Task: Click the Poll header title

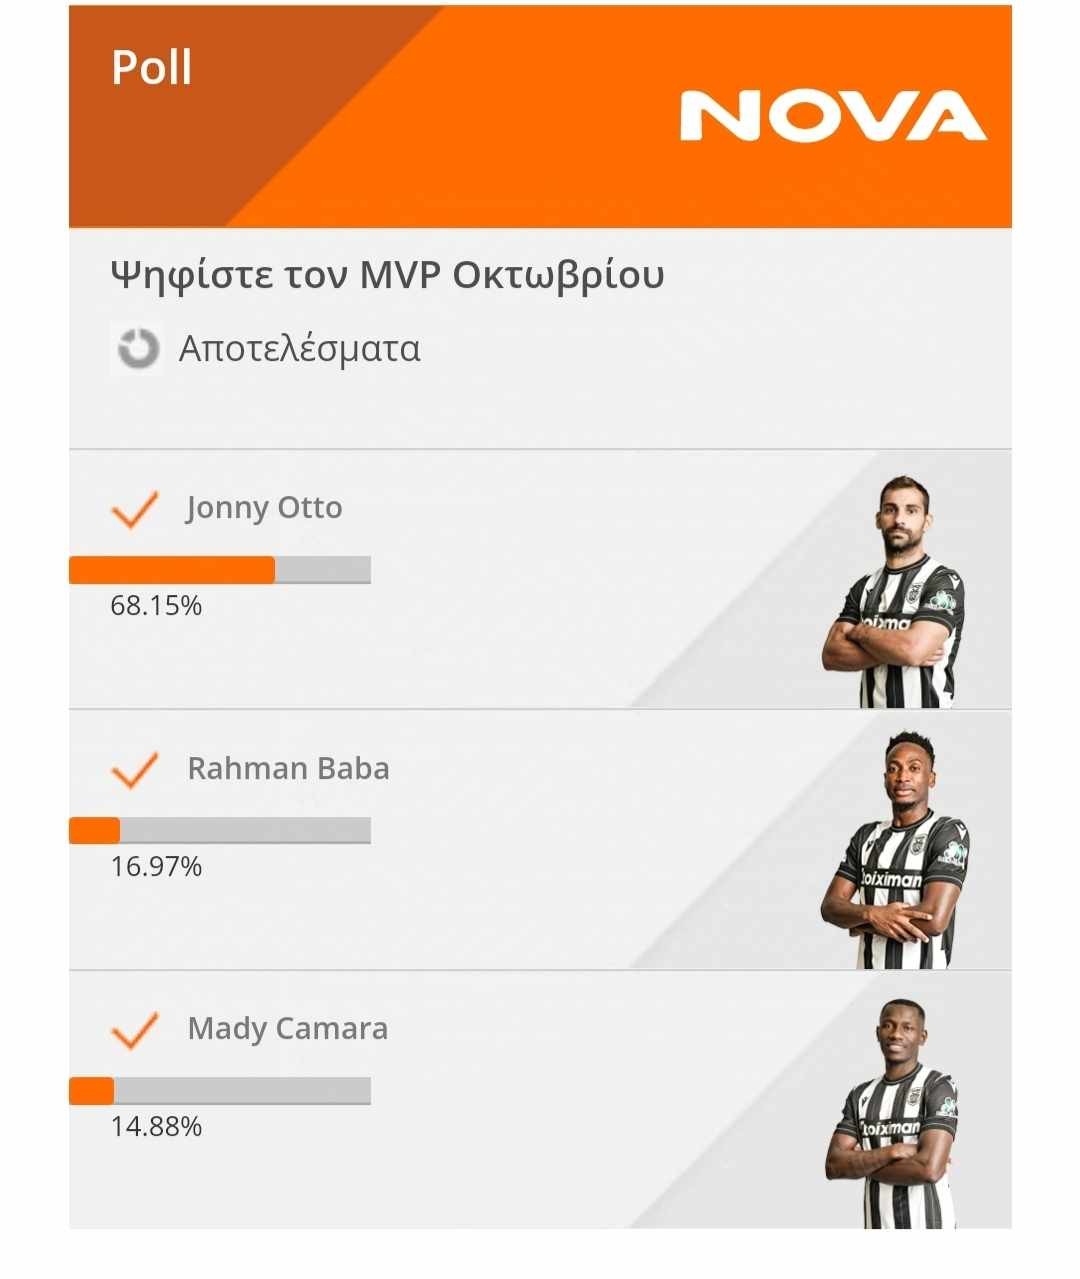Action: tap(151, 68)
